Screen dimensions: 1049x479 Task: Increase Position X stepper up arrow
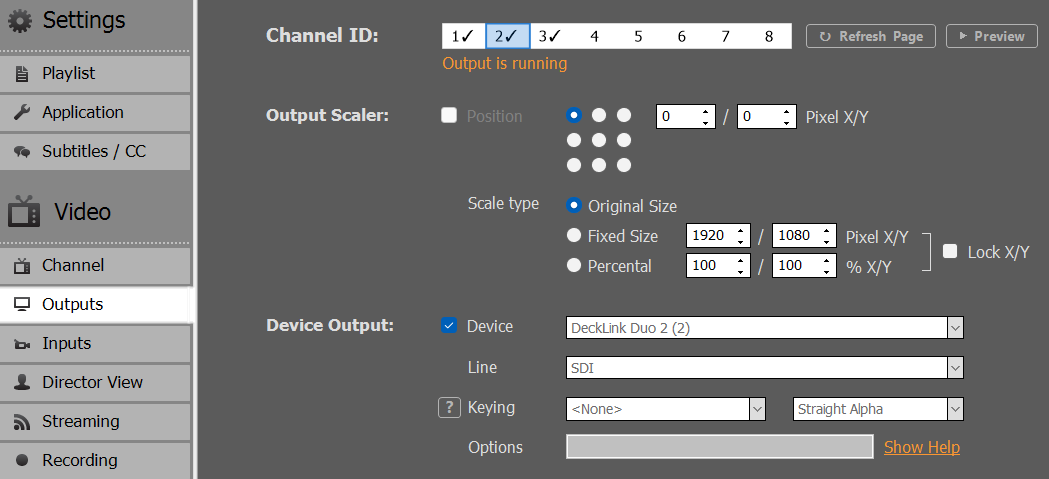click(706, 110)
